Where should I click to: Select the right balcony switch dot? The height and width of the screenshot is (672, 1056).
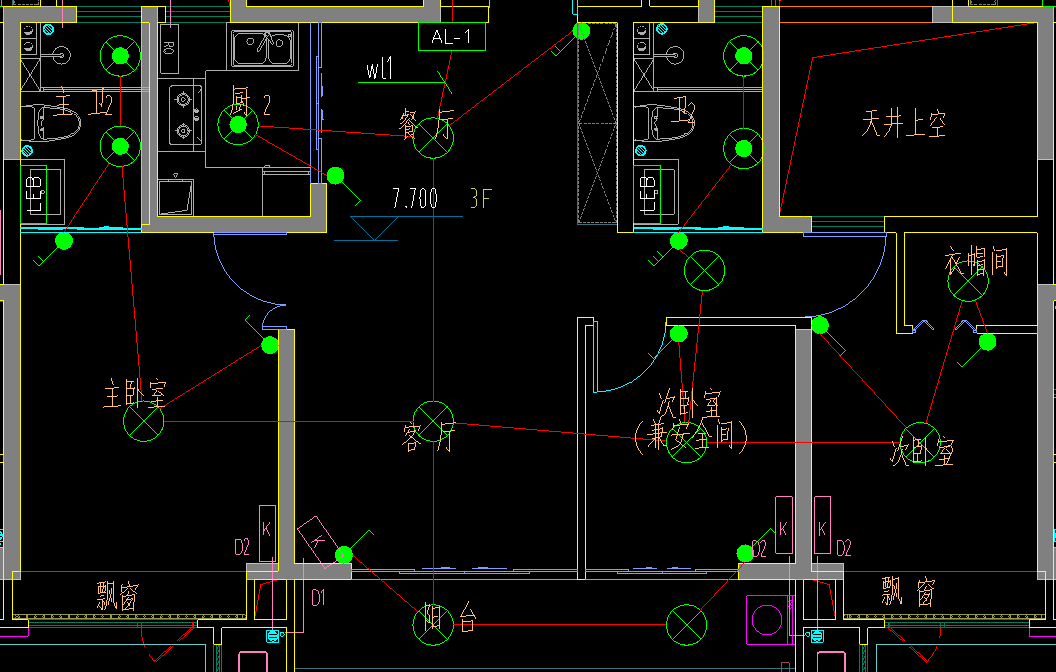click(745, 553)
